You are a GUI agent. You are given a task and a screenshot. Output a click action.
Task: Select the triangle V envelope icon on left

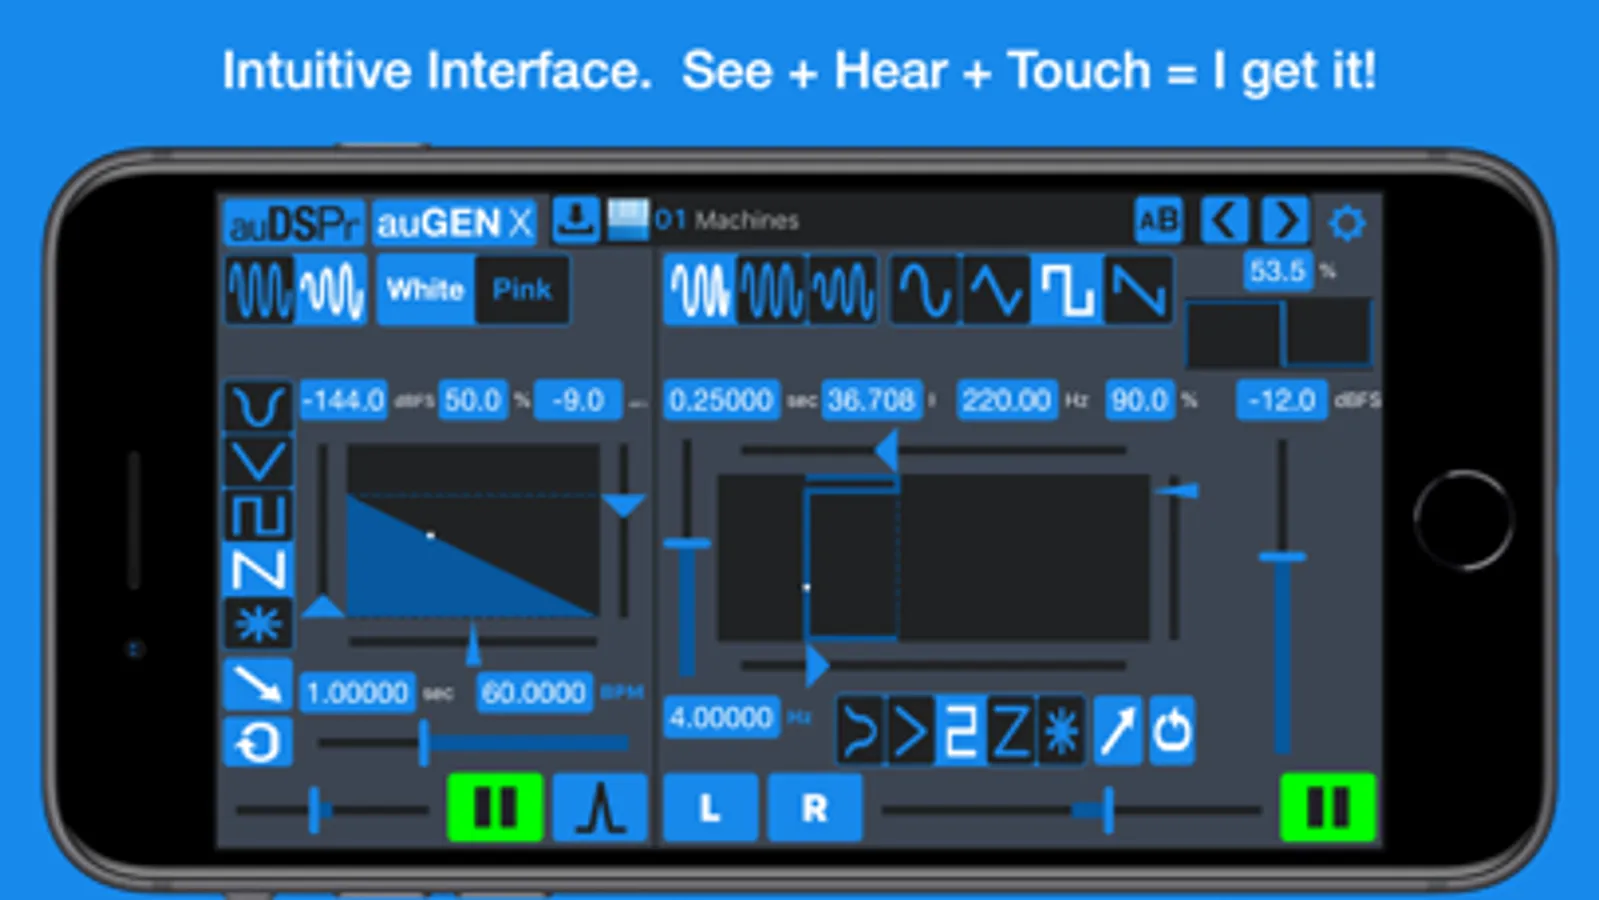tap(258, 461)
